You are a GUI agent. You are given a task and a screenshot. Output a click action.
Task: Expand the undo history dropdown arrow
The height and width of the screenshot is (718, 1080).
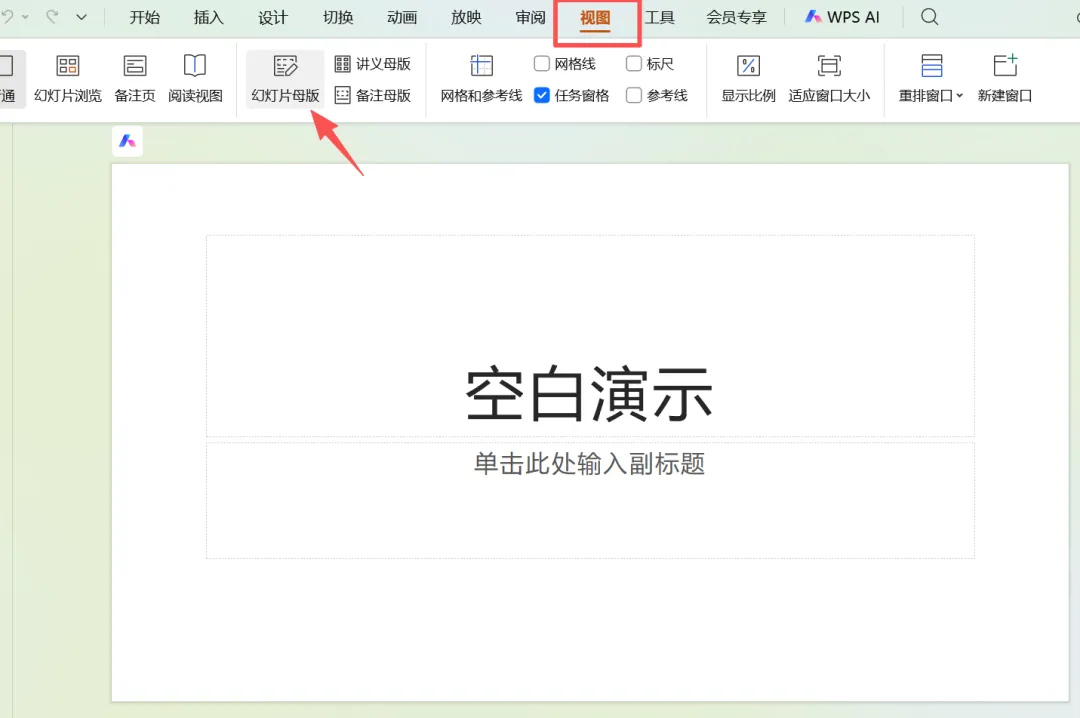click(25, 17)
